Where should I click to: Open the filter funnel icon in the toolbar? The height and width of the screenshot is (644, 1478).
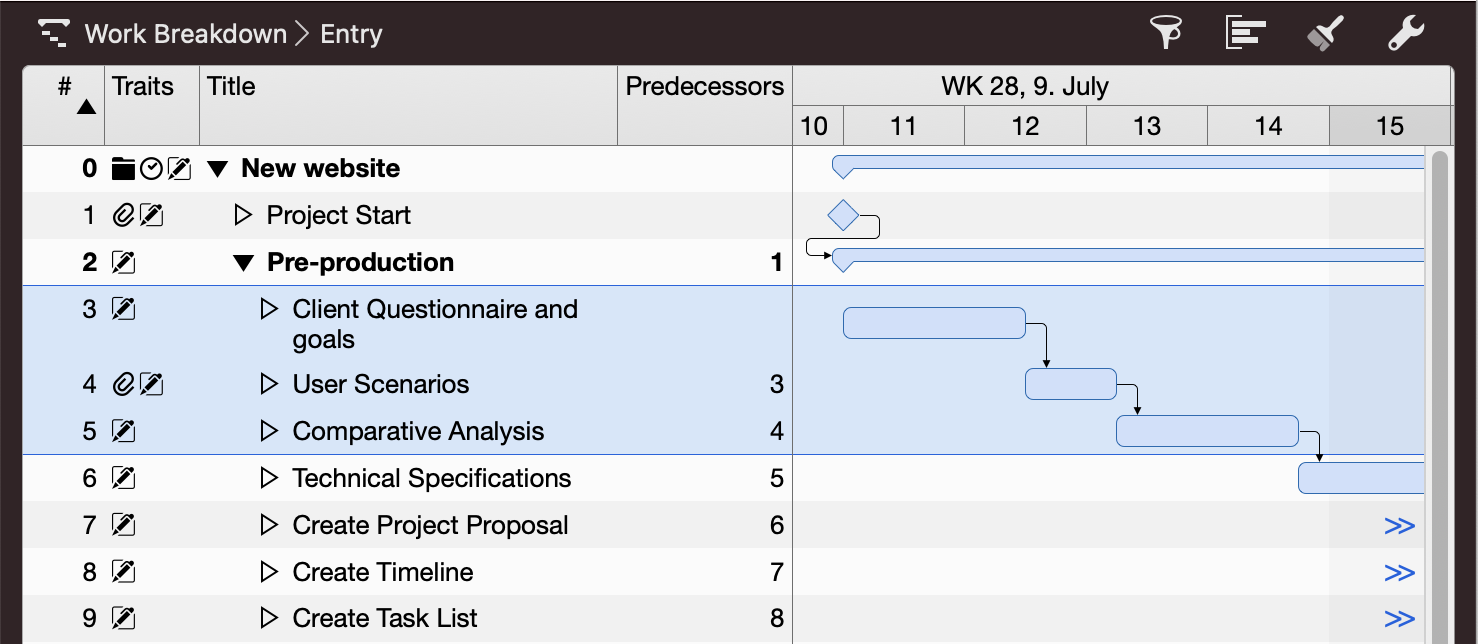(x=1167, y=33)
